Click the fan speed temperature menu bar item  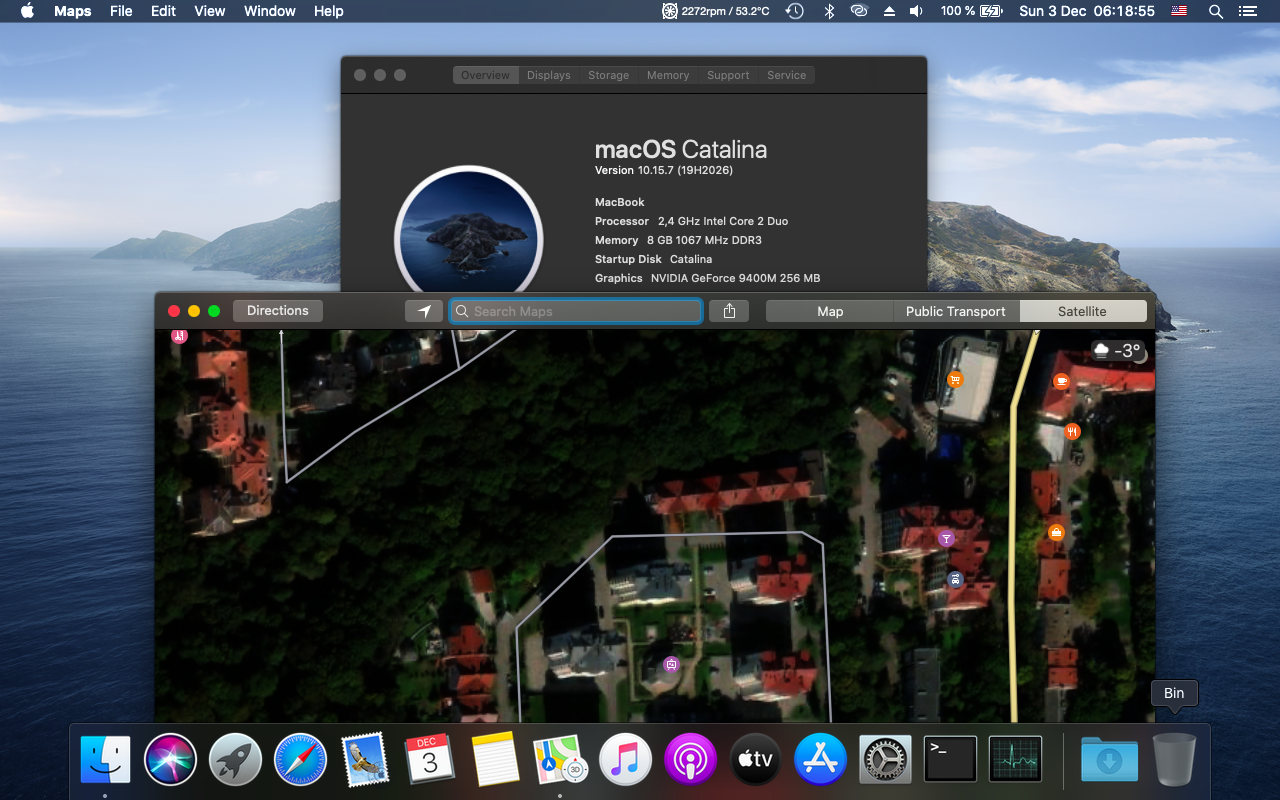716,11
